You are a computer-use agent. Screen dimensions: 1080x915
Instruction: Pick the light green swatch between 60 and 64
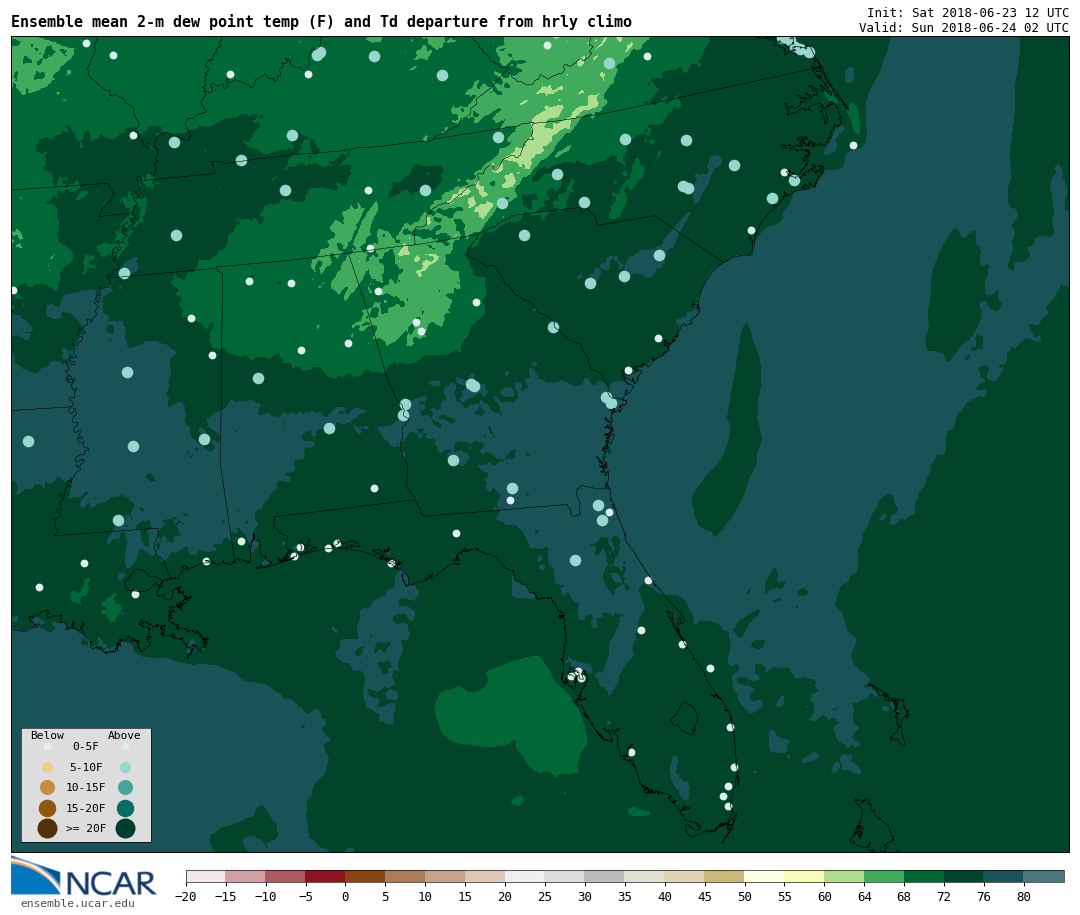tap(844, 876)
